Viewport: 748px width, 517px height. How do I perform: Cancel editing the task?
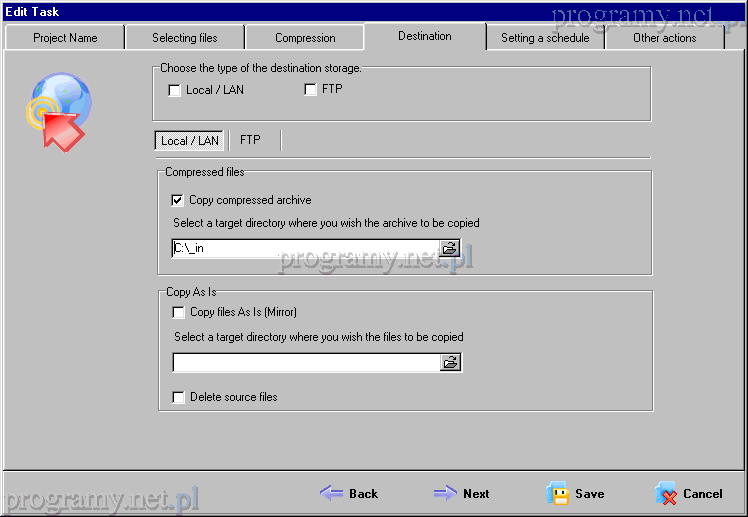(688, 493)
